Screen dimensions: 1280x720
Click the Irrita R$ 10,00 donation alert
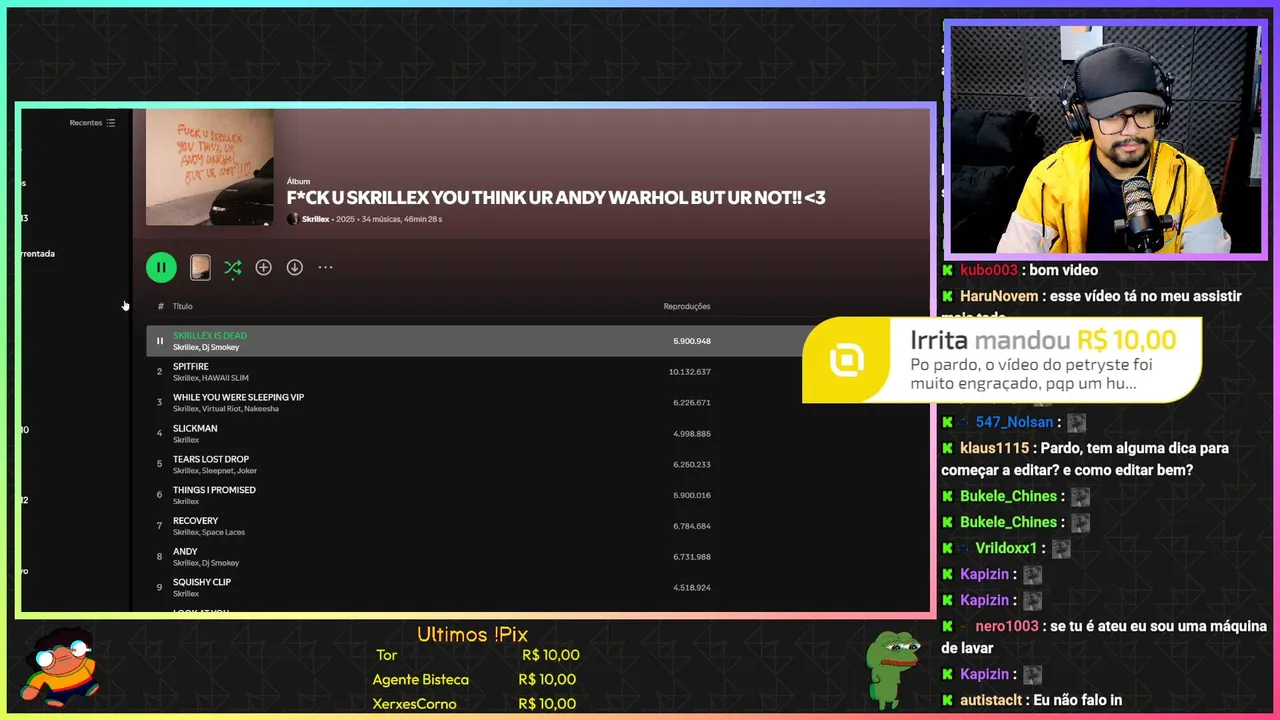(x=1002, y=360)
